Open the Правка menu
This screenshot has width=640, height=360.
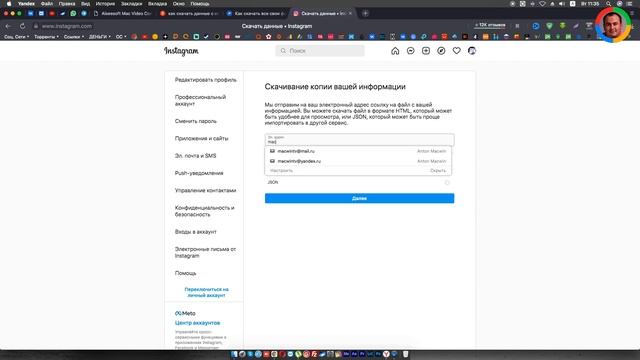tap(67, 4)
